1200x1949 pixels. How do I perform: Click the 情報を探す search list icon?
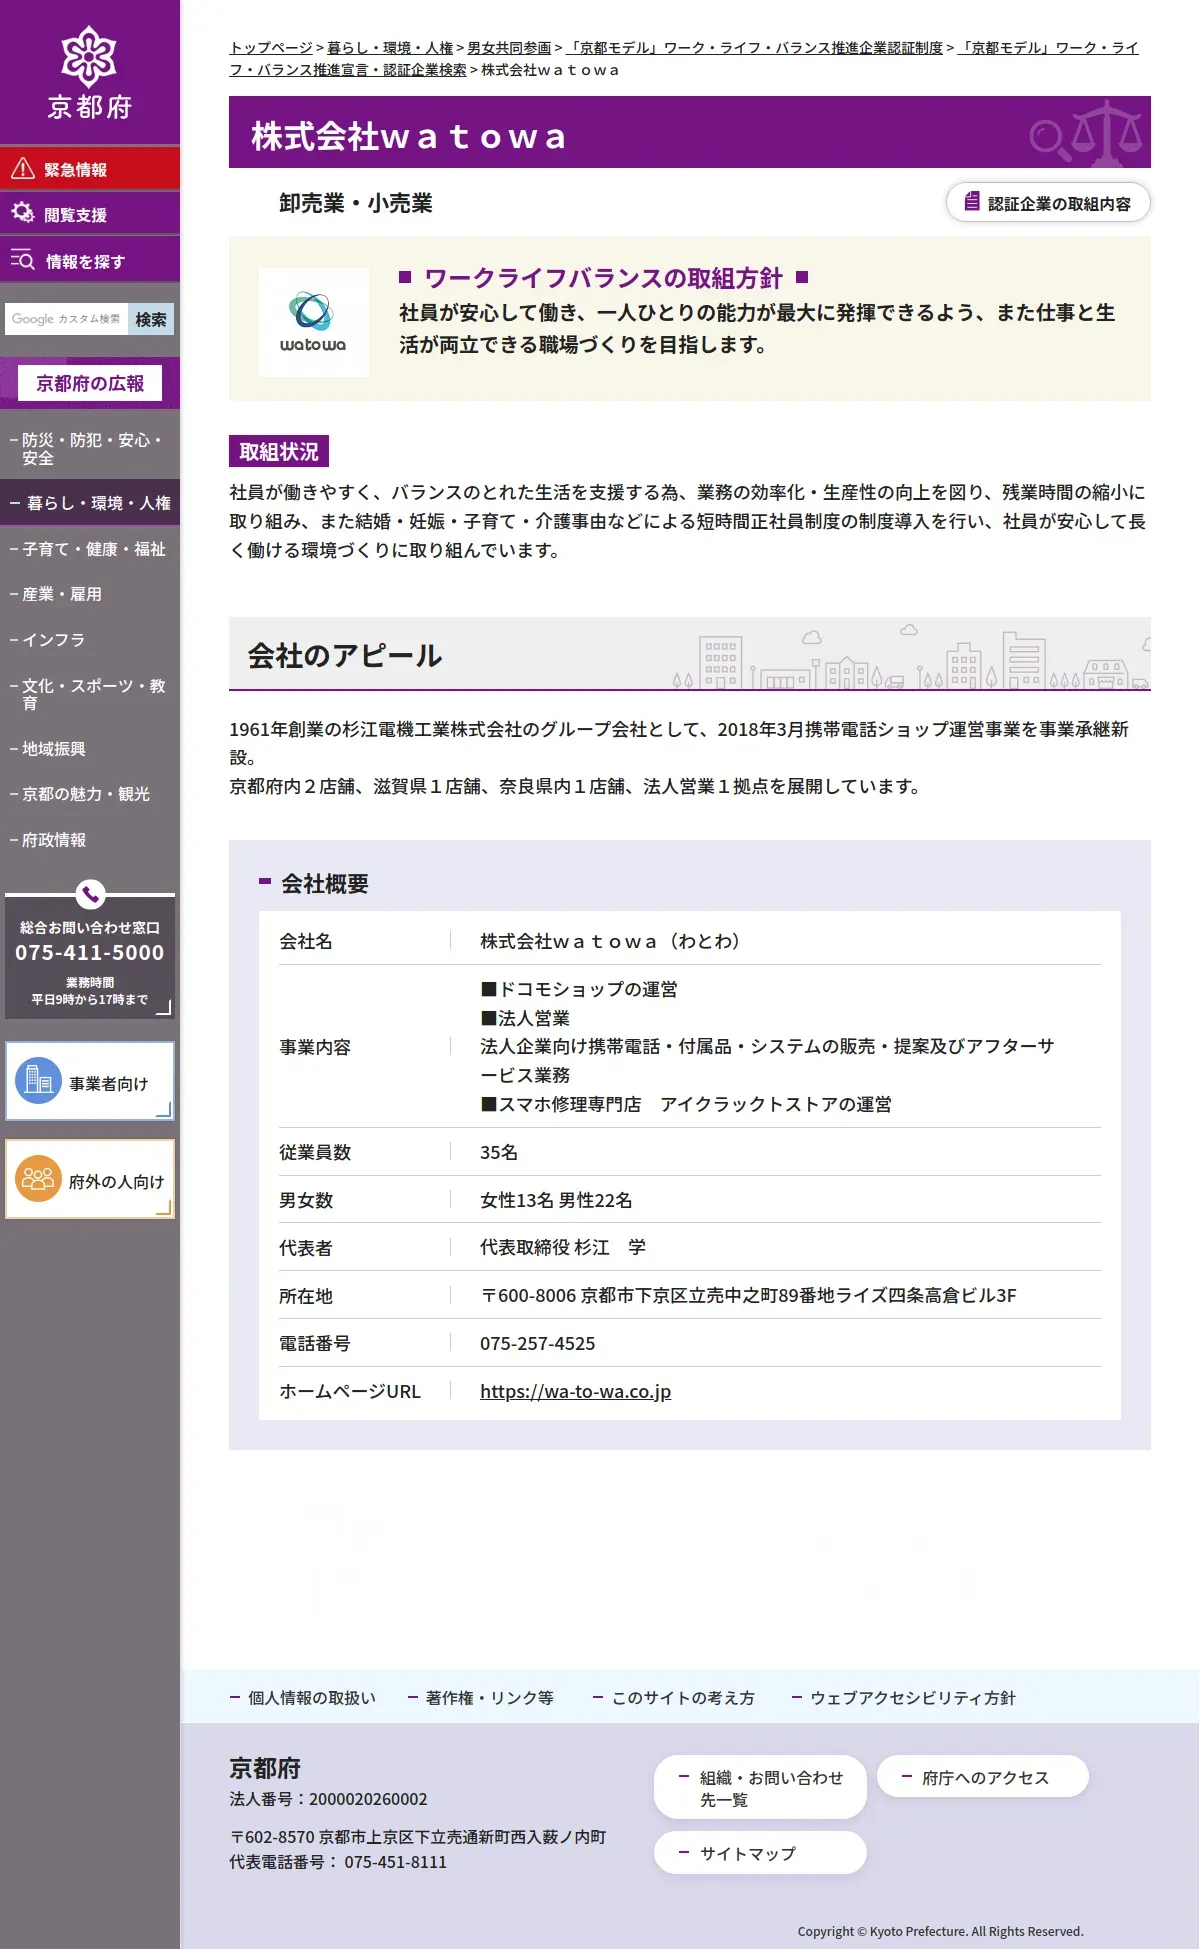tap(23, 260)
